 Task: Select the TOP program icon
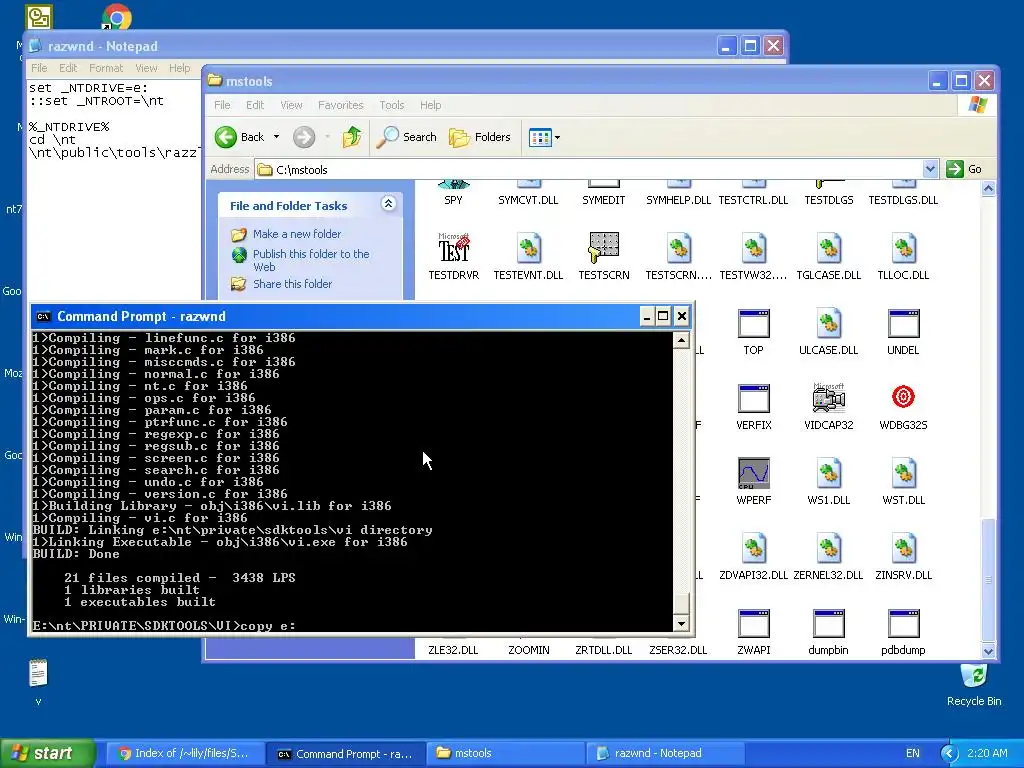(x=754, y=323)
